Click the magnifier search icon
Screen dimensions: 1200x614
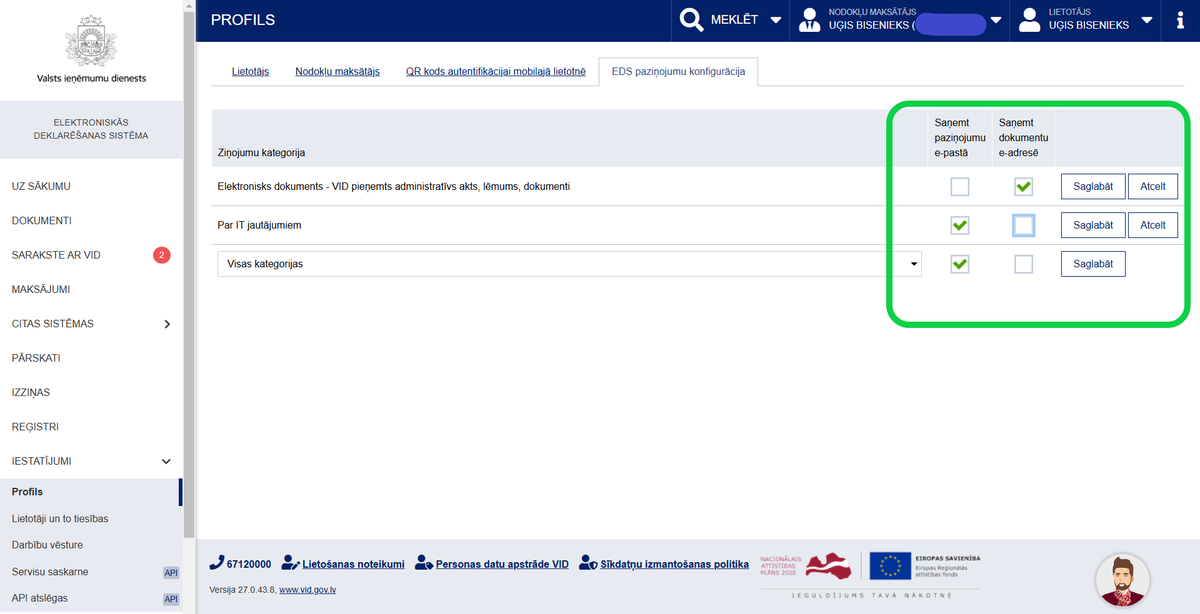(691, 20)
